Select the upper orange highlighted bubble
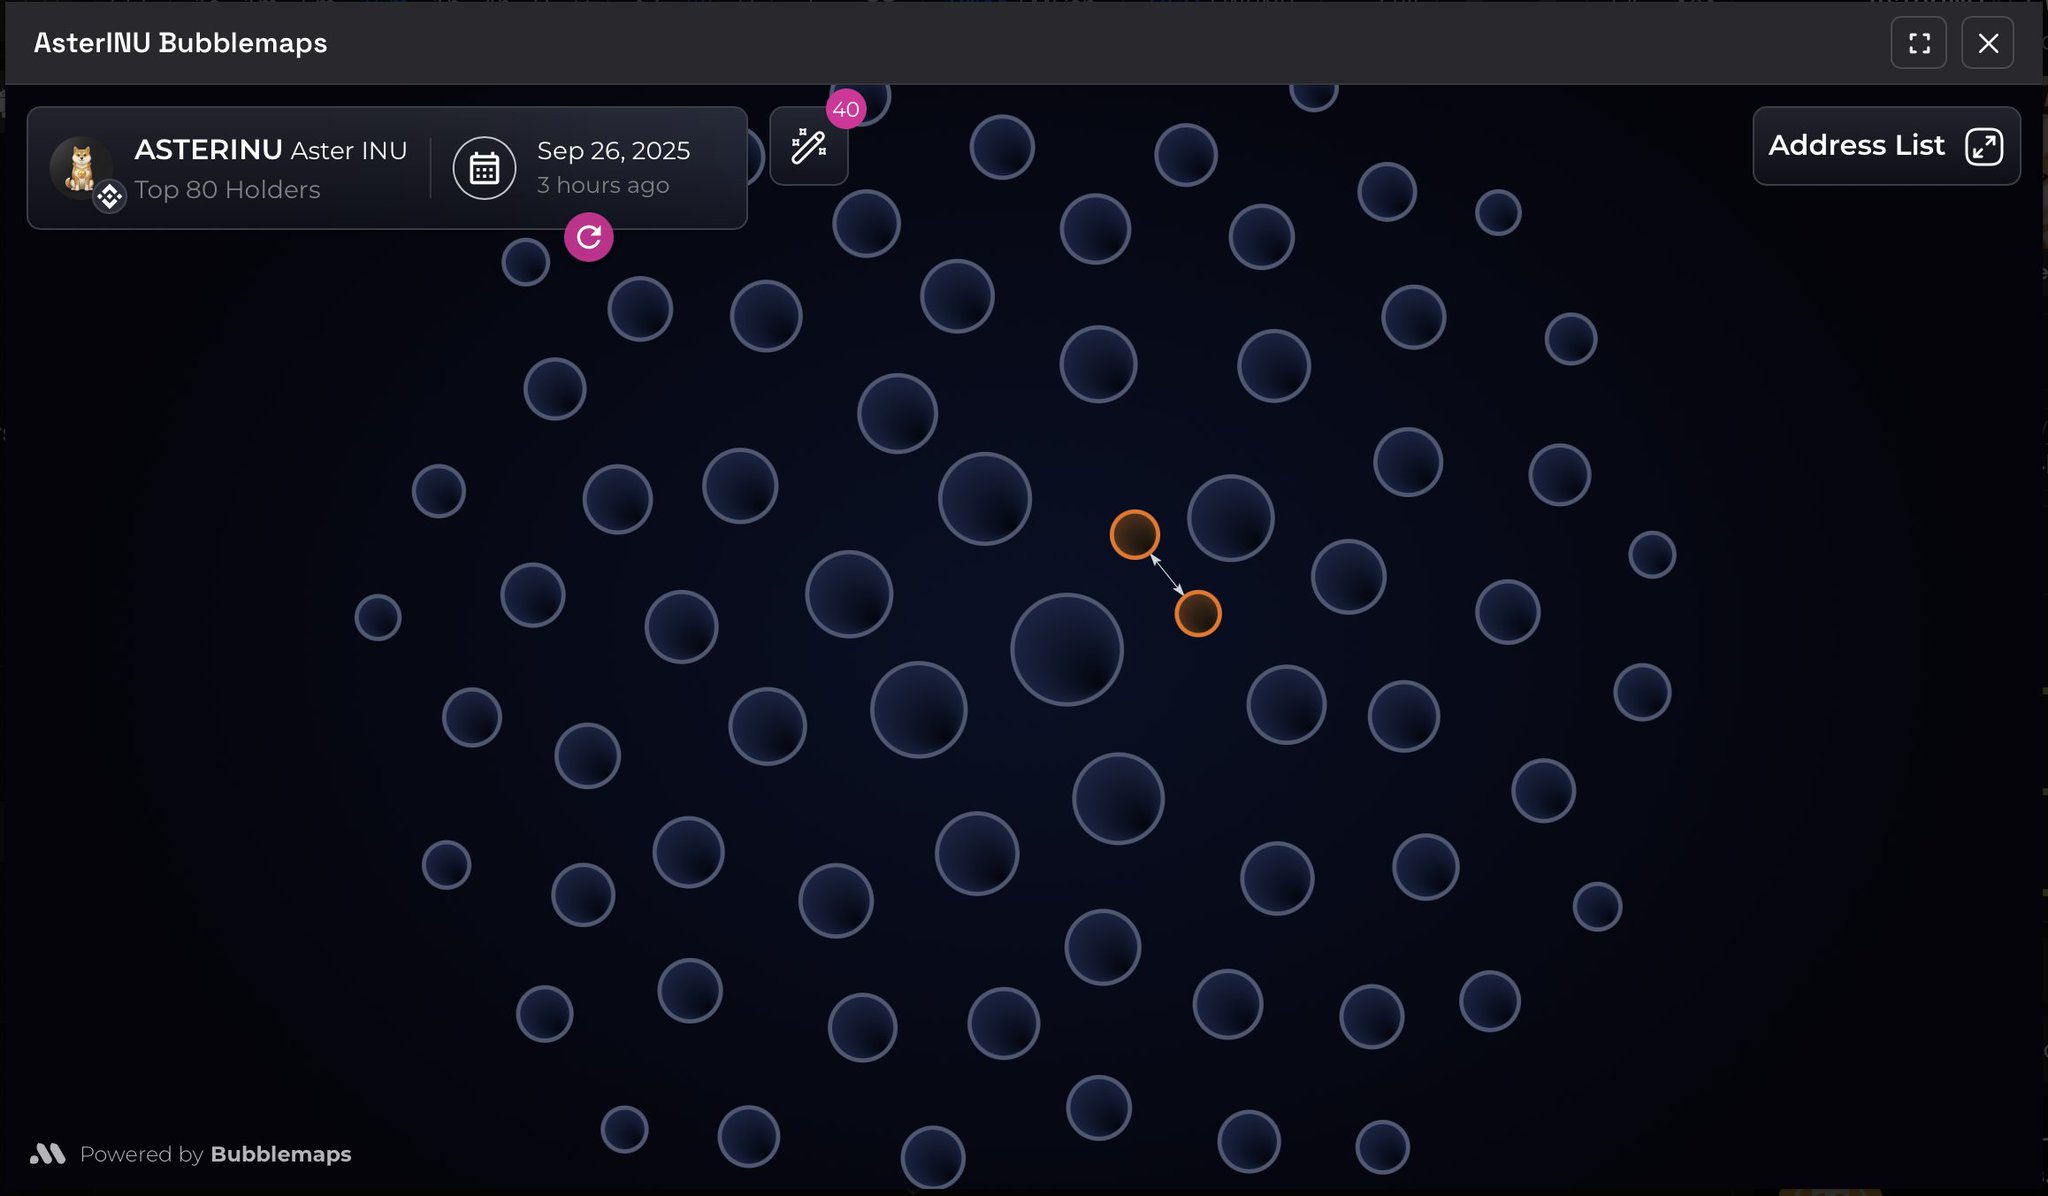The height and width of the screenshot is (1196, 2048). point(1134,534)
